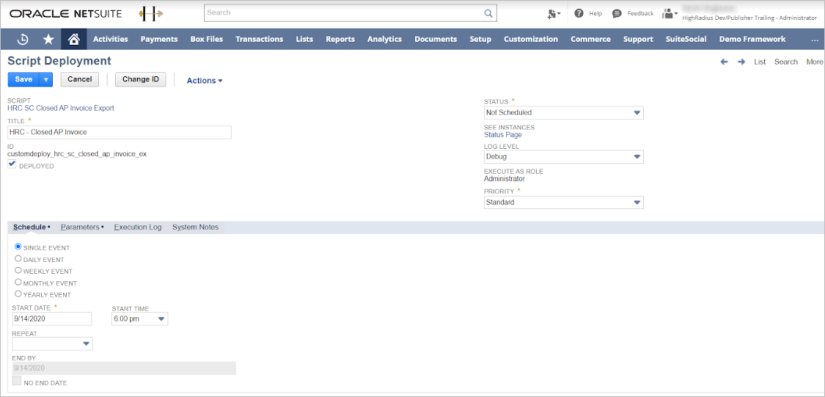The image size is (825, 397).
Task: Open the Reports menu
Action: 340,39
